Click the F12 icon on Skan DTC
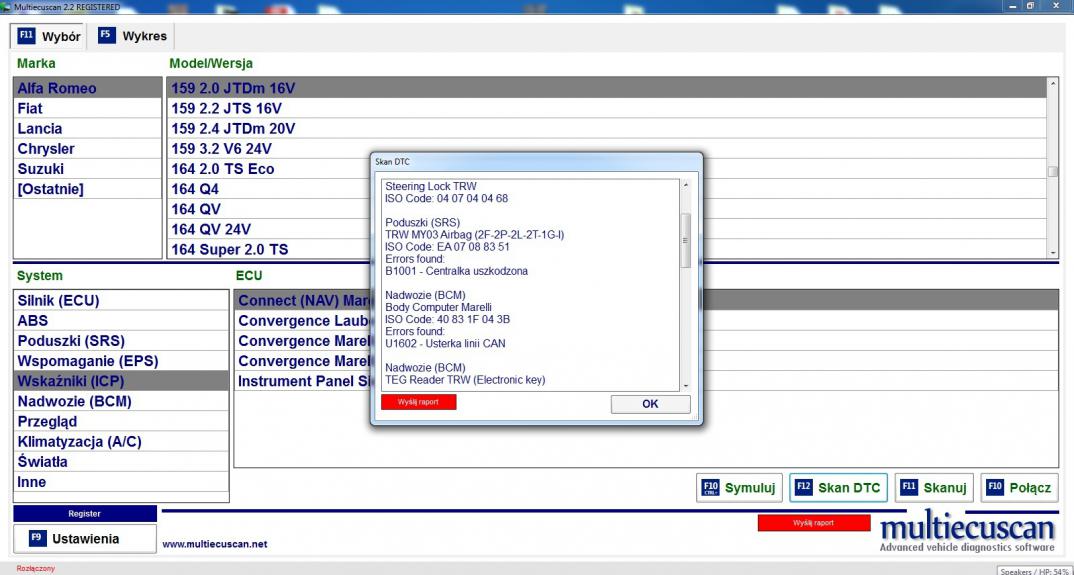 coord(803,487)
